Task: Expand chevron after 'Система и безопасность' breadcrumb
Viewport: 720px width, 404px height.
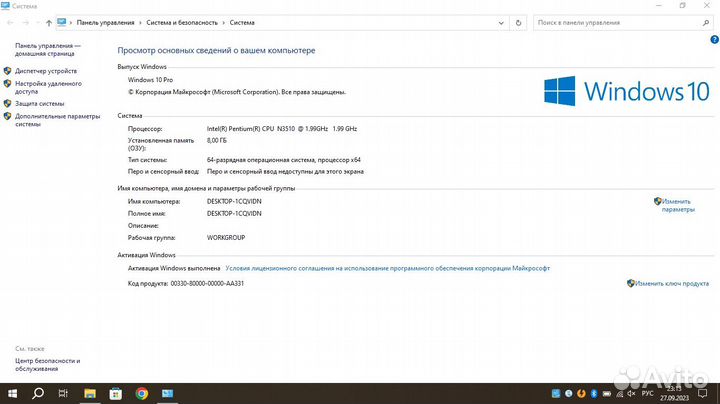Action: pyautogui.click(x=224, y=22)
